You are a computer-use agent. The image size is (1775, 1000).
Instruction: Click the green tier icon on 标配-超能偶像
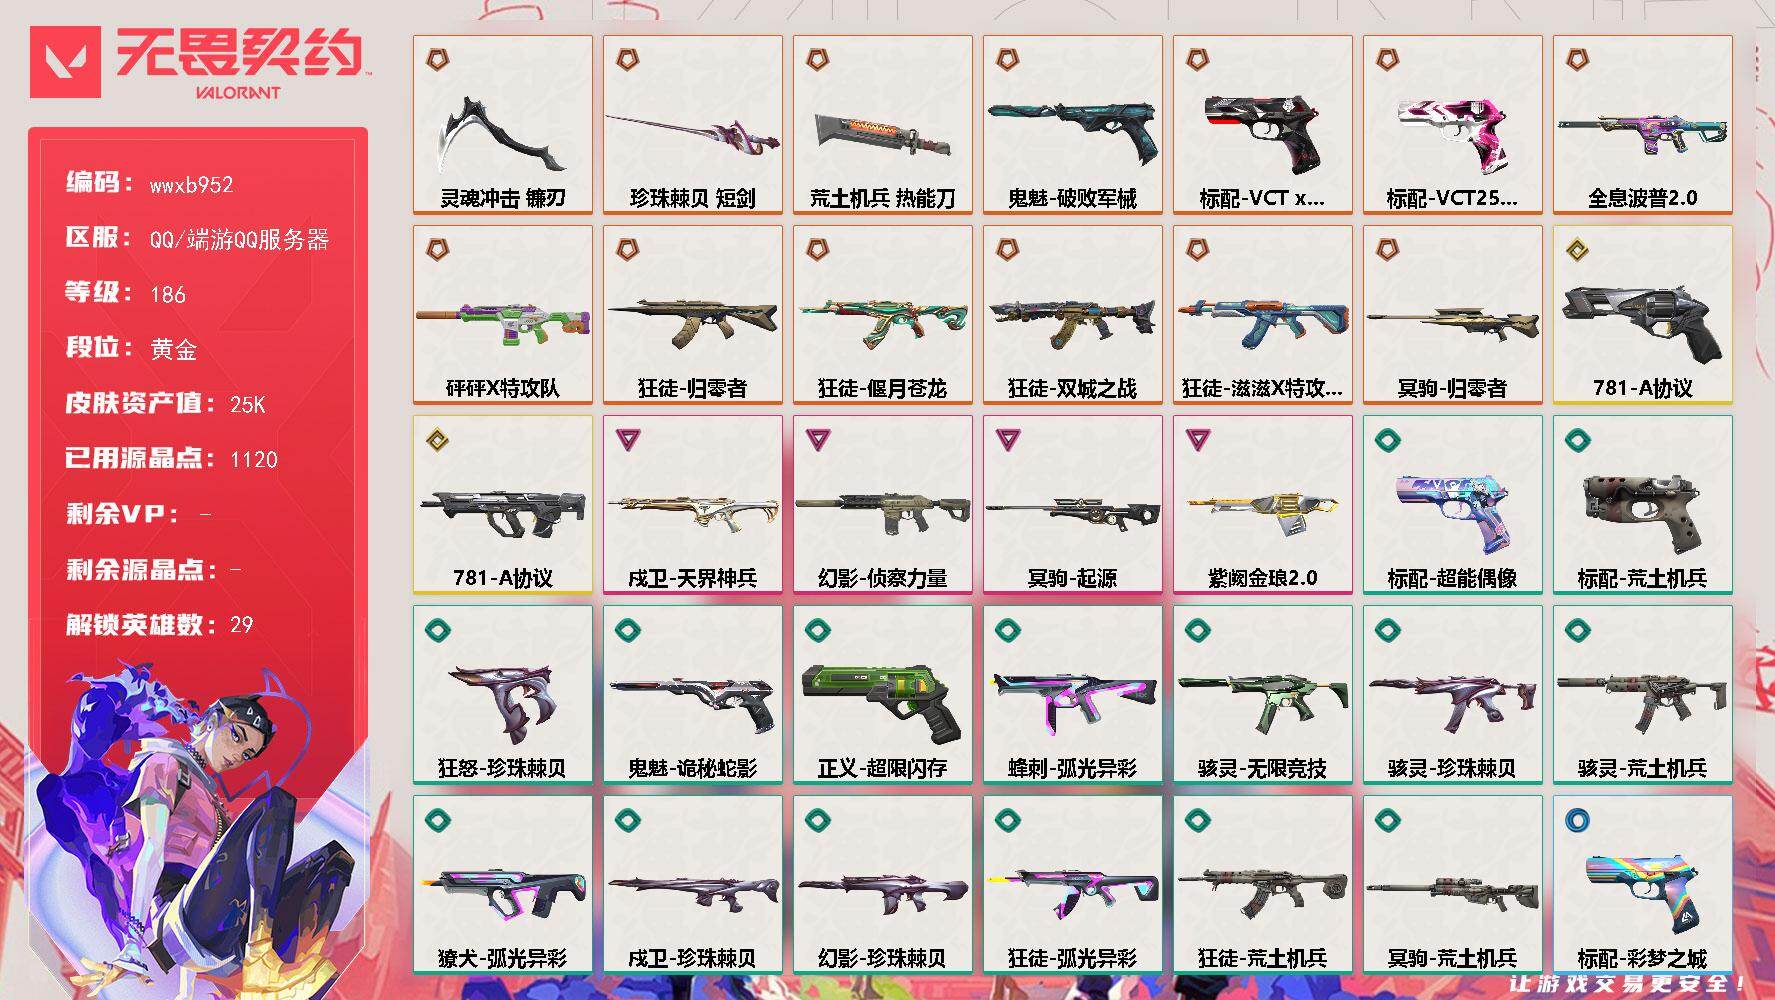click(1387, 440)
